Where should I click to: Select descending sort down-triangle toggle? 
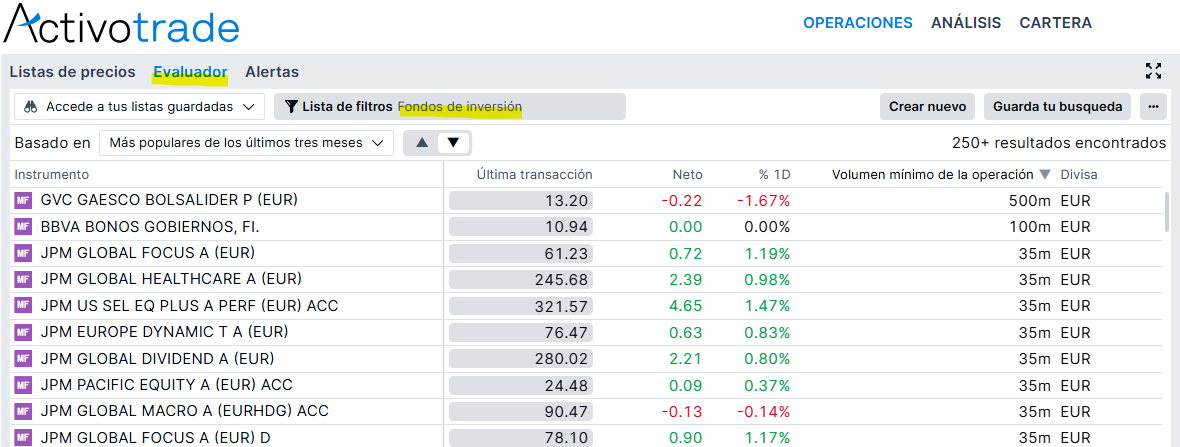(x=454, y=143)
